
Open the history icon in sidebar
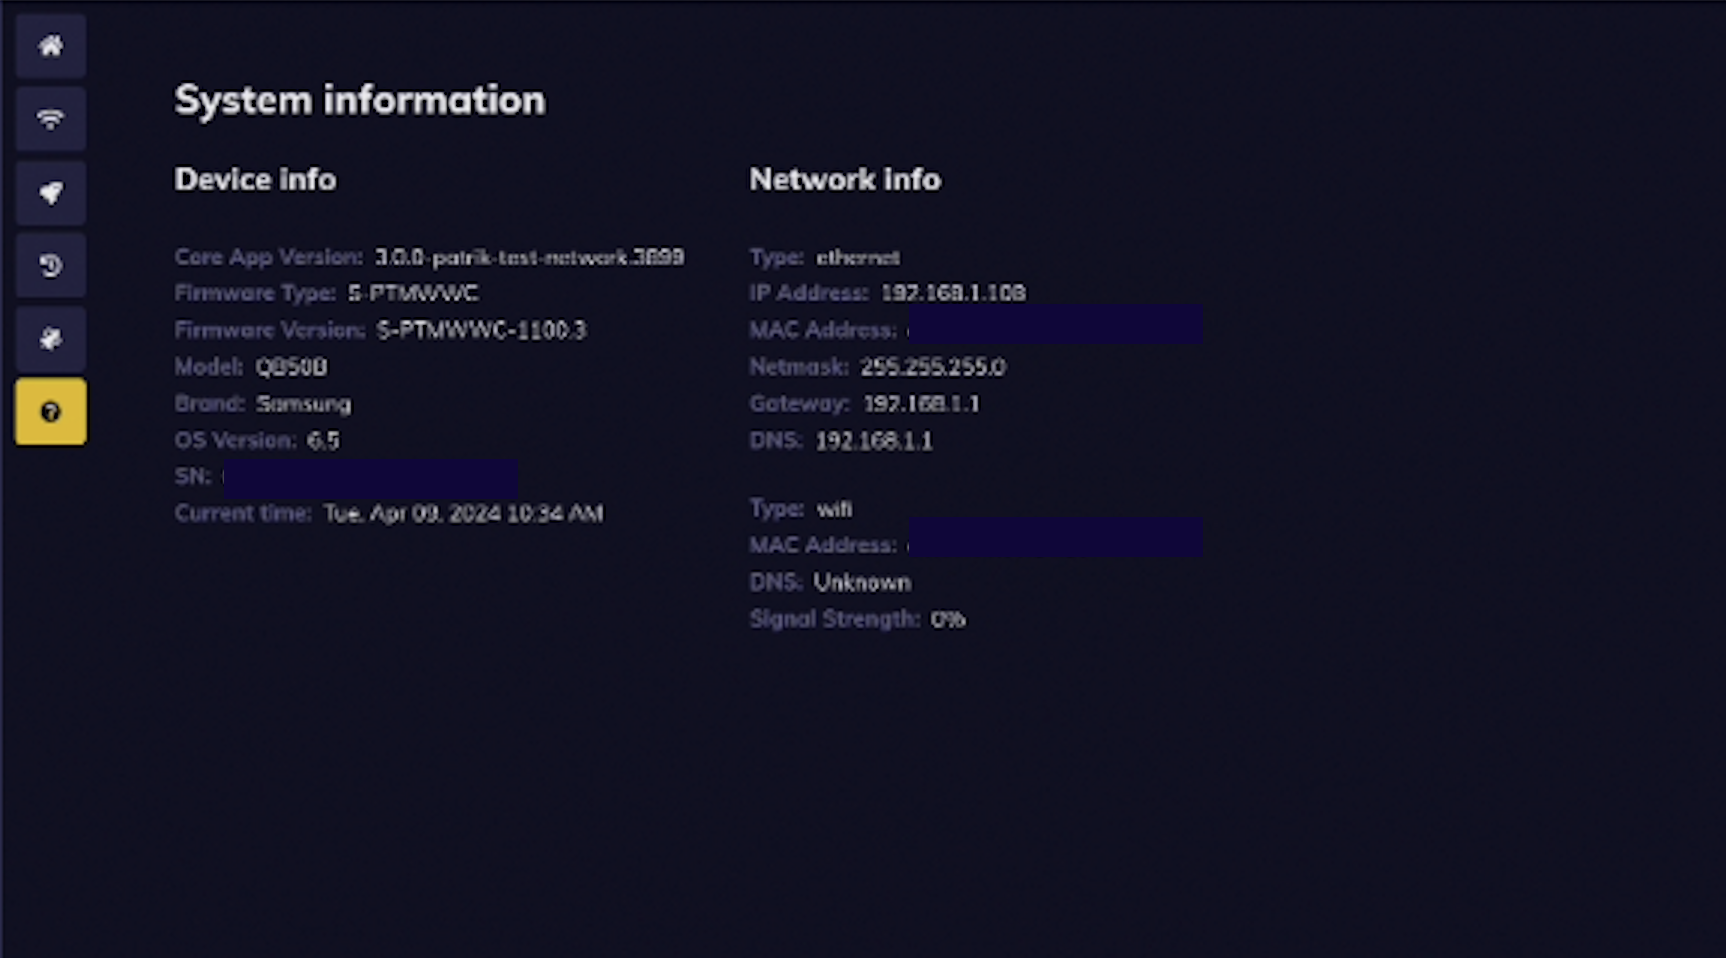pos(50,265)
